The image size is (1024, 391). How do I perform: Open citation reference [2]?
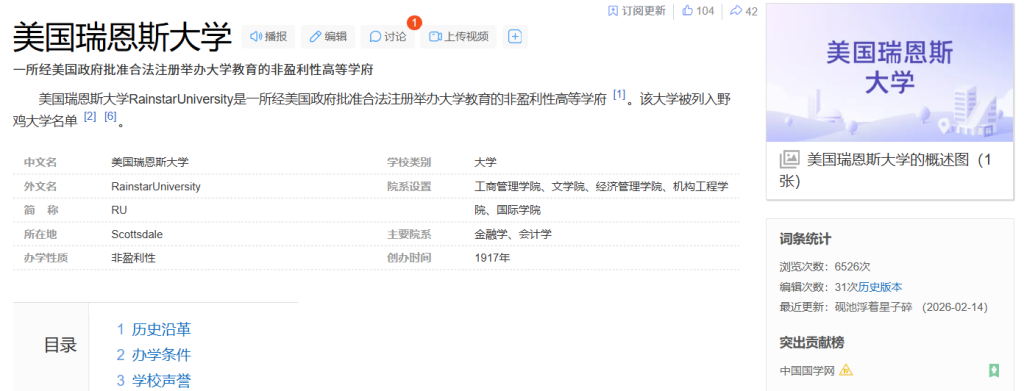[x=90, y=117]
